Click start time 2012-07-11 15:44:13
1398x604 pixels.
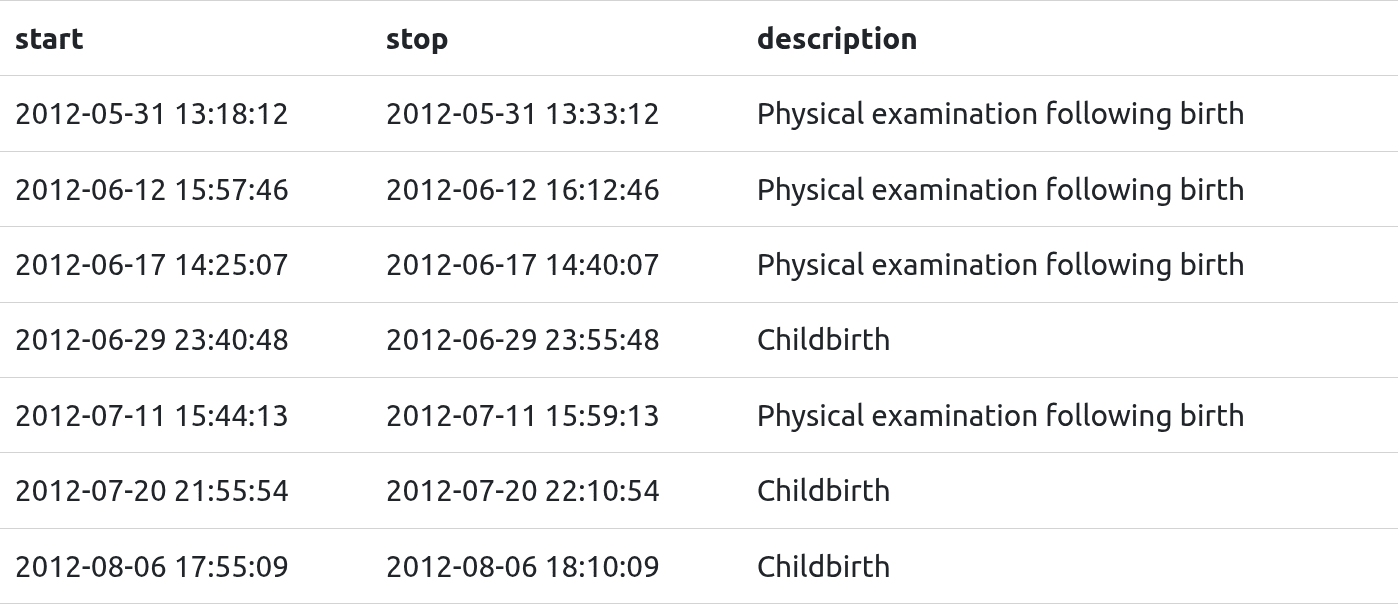pyautogui.click(x=151, y=416)
